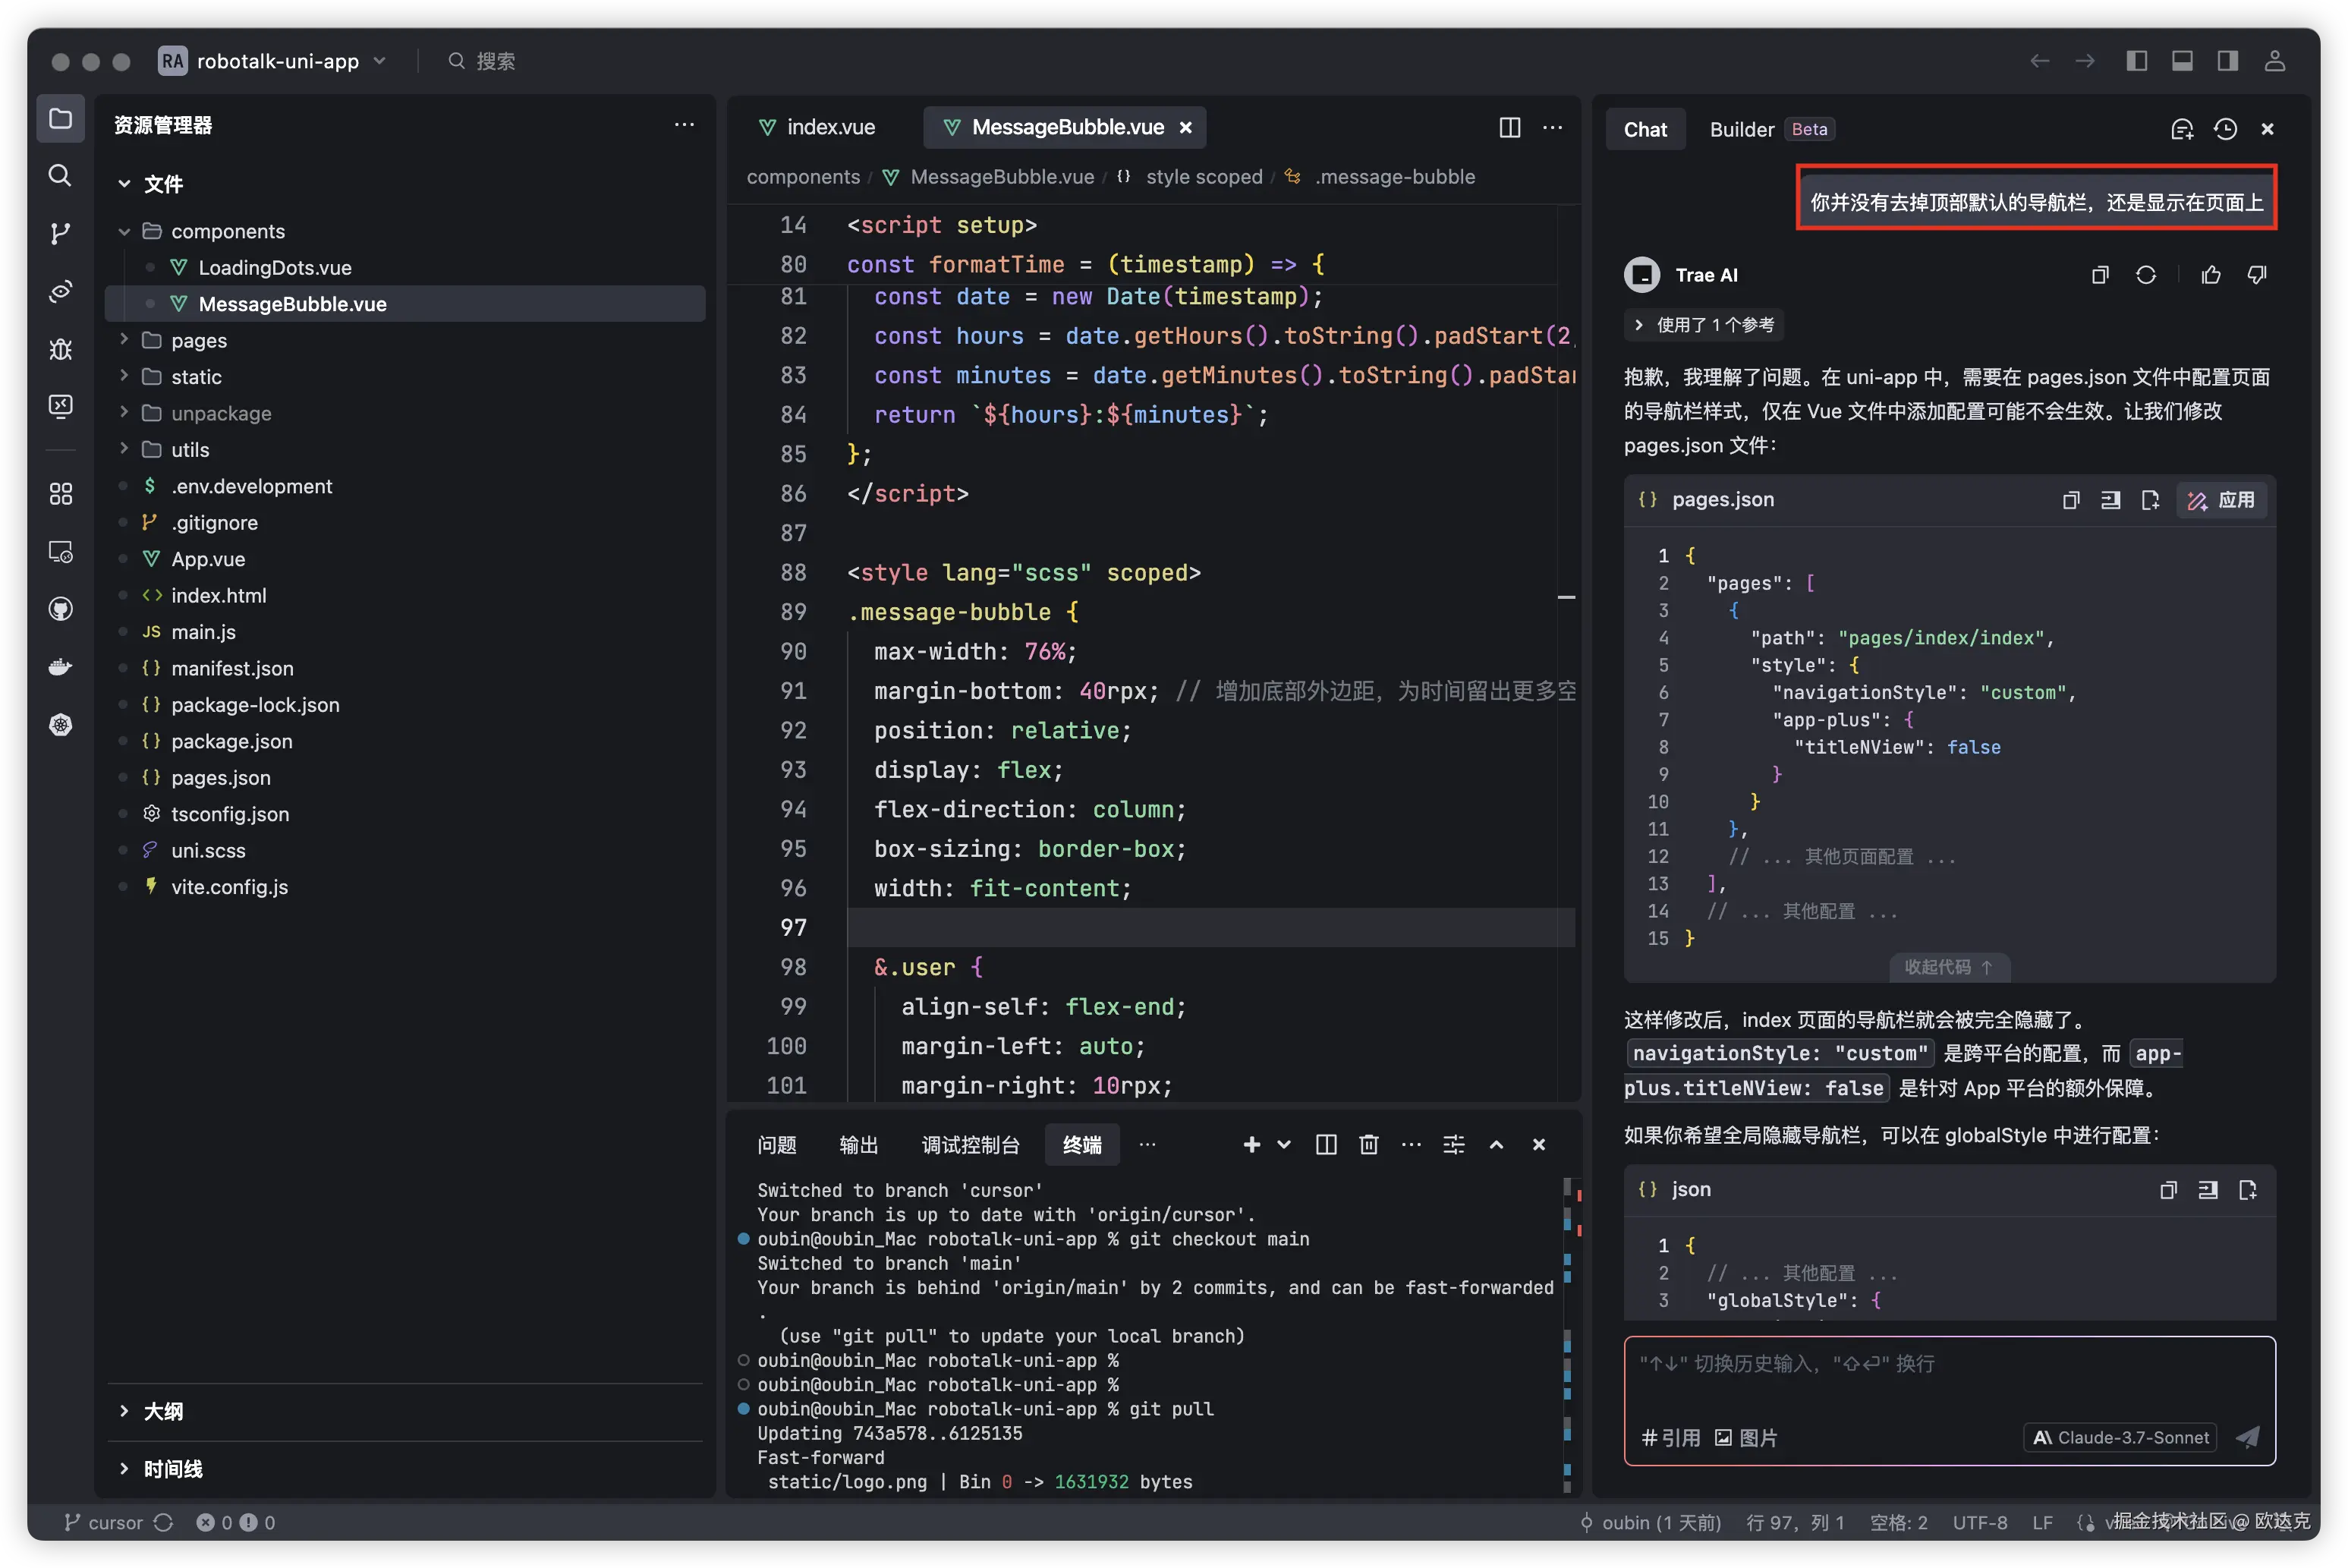
Task: Expand the pages folder
Action: [x=198, y=340]
